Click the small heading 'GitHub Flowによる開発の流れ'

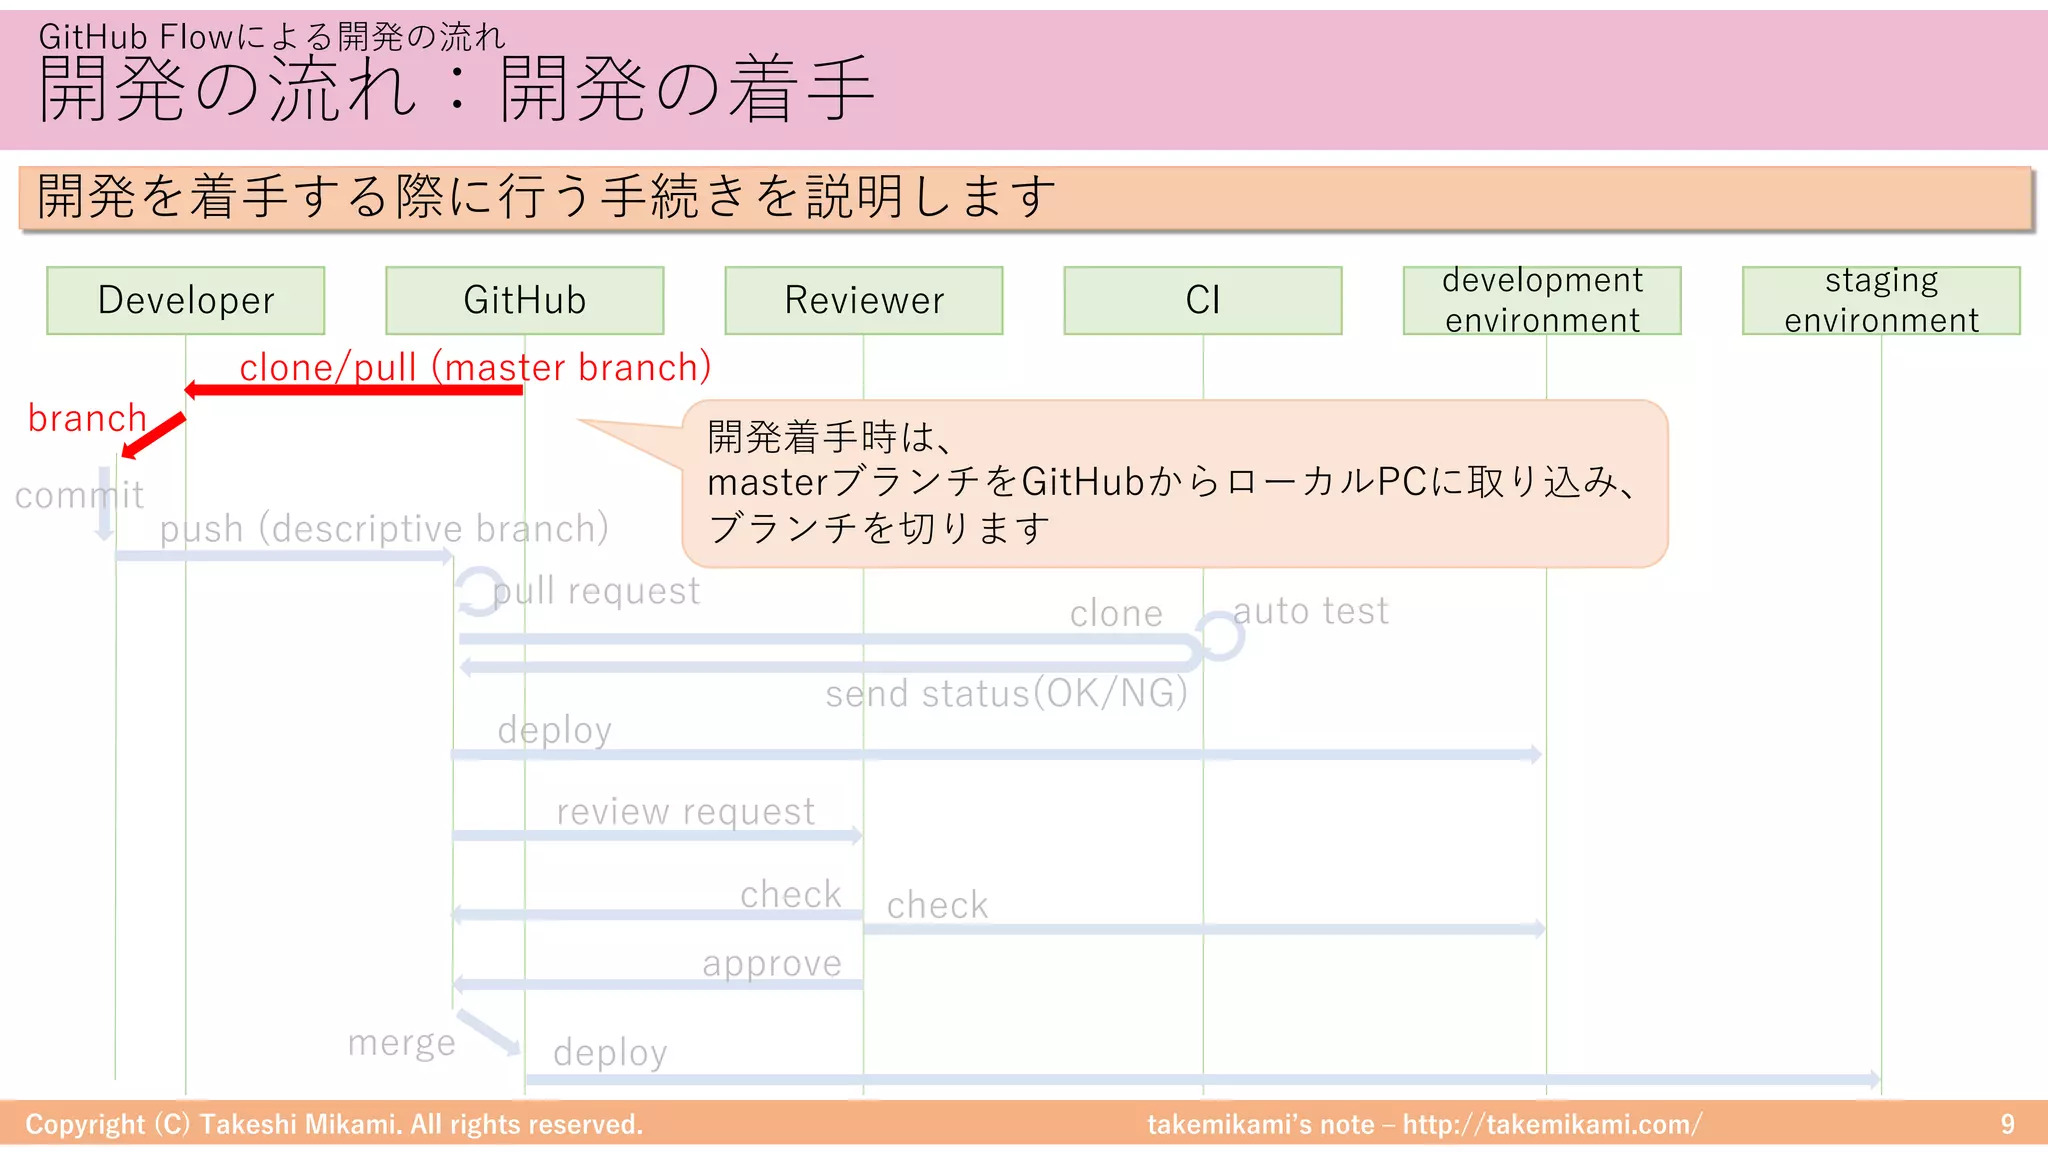pyautogui.click(x=272, y=37)
